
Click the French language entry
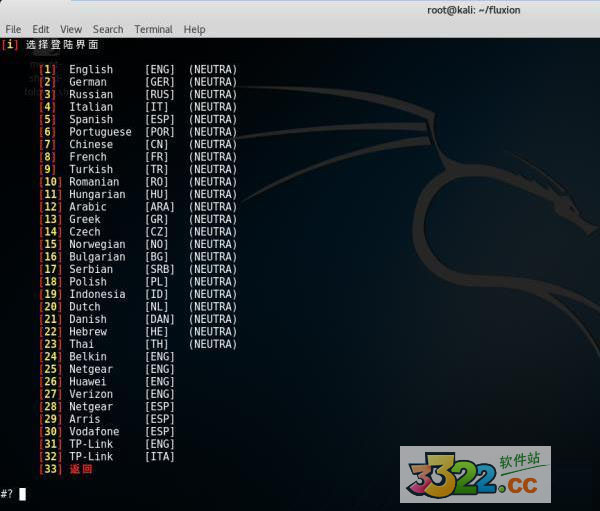(88, 157)
